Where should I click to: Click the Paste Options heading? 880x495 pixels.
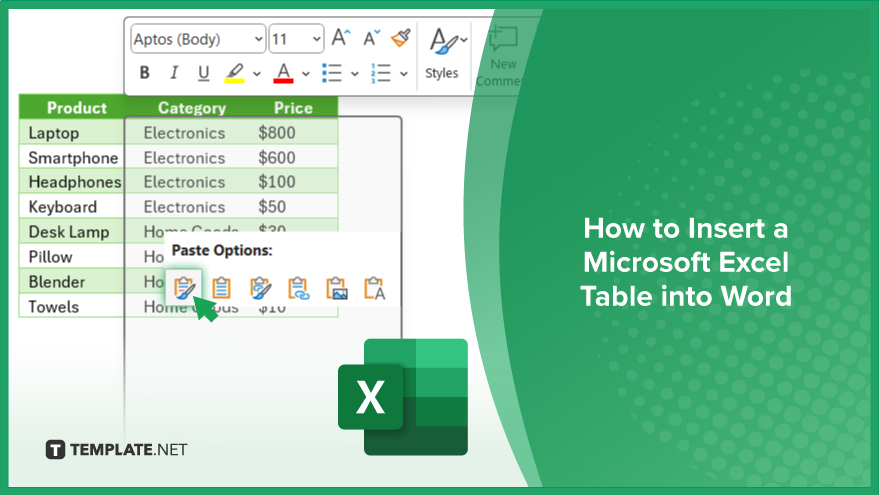pyautogui.click(x=222, y=250)
